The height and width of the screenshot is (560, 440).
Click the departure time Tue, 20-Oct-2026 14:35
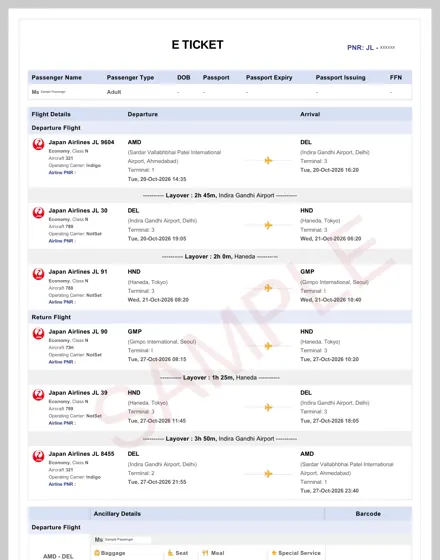click(157, 179)
